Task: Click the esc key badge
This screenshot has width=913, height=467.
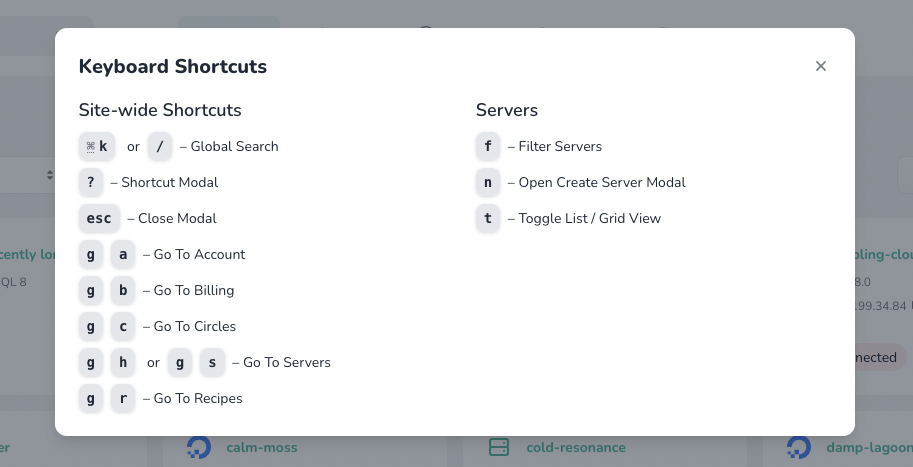Action: pos(99,218)
